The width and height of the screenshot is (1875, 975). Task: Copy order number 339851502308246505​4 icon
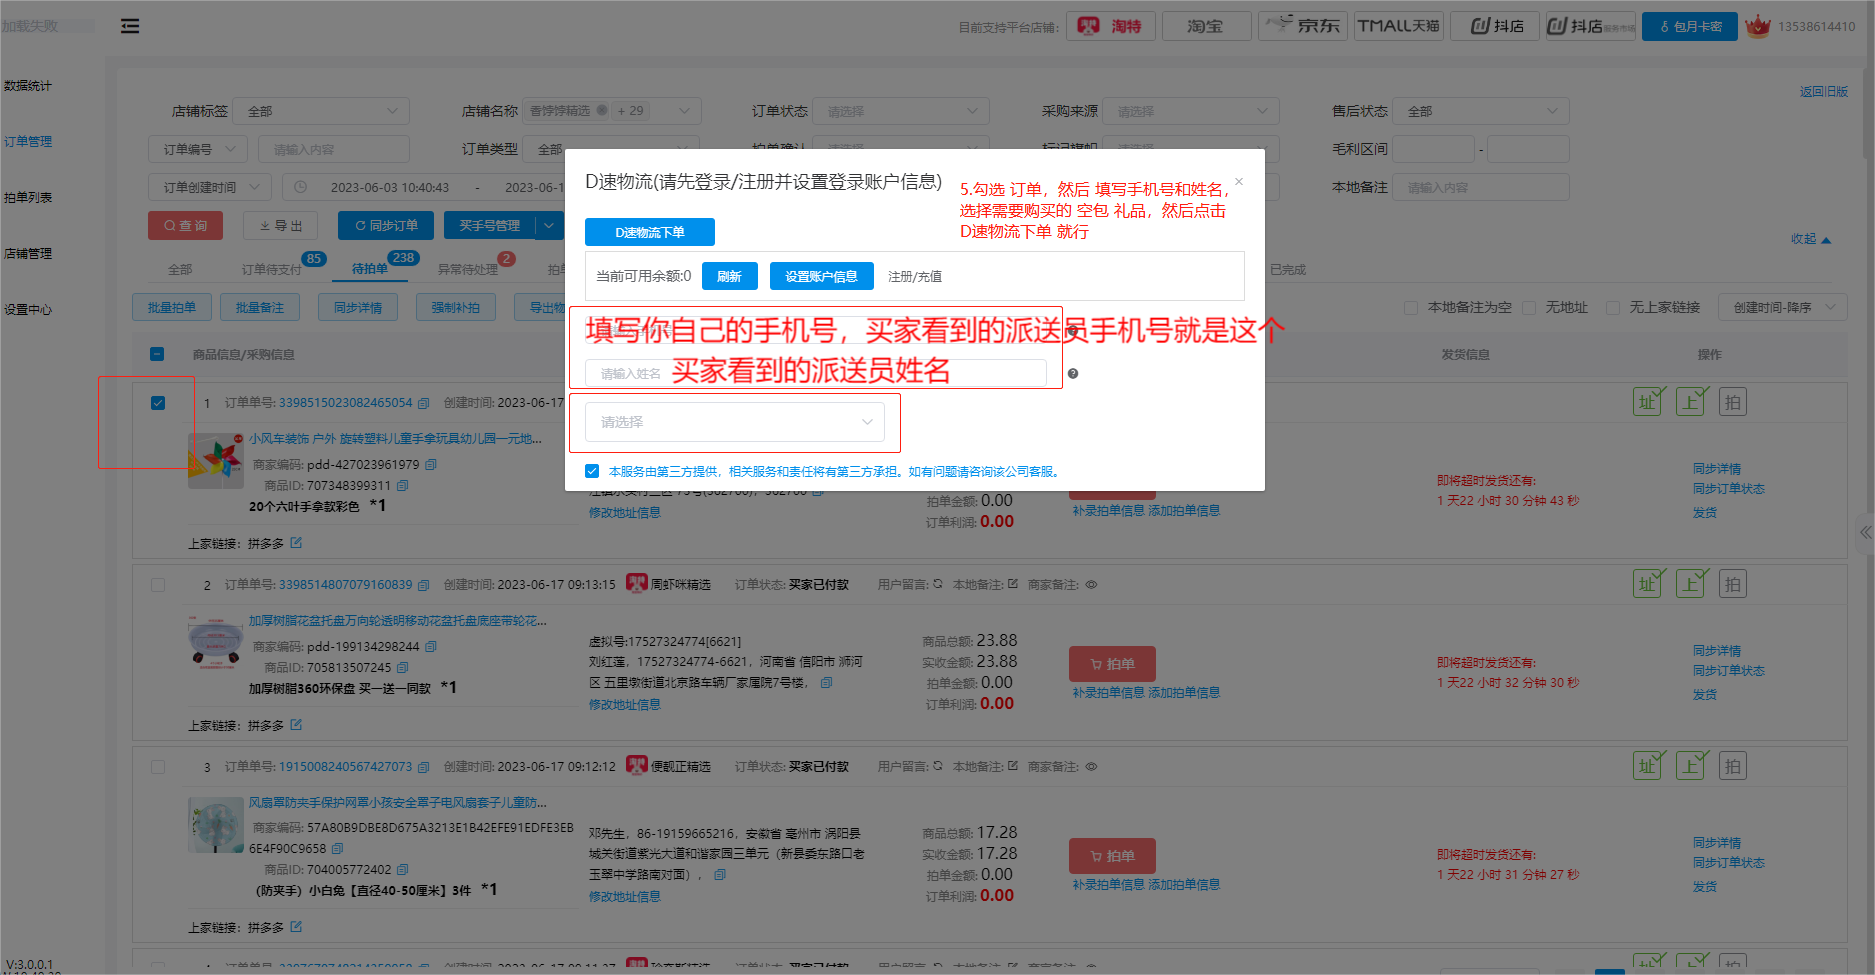click(423, 403)
